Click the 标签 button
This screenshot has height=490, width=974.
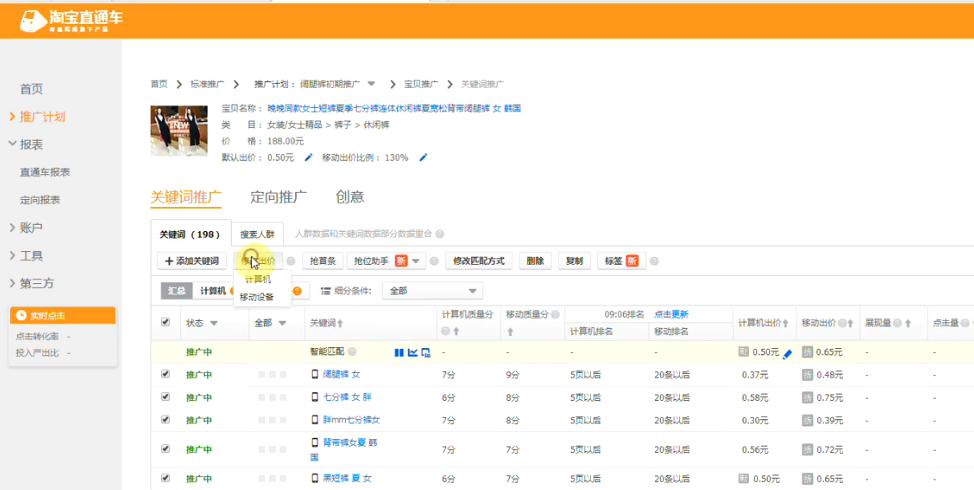tap(621, 261)
